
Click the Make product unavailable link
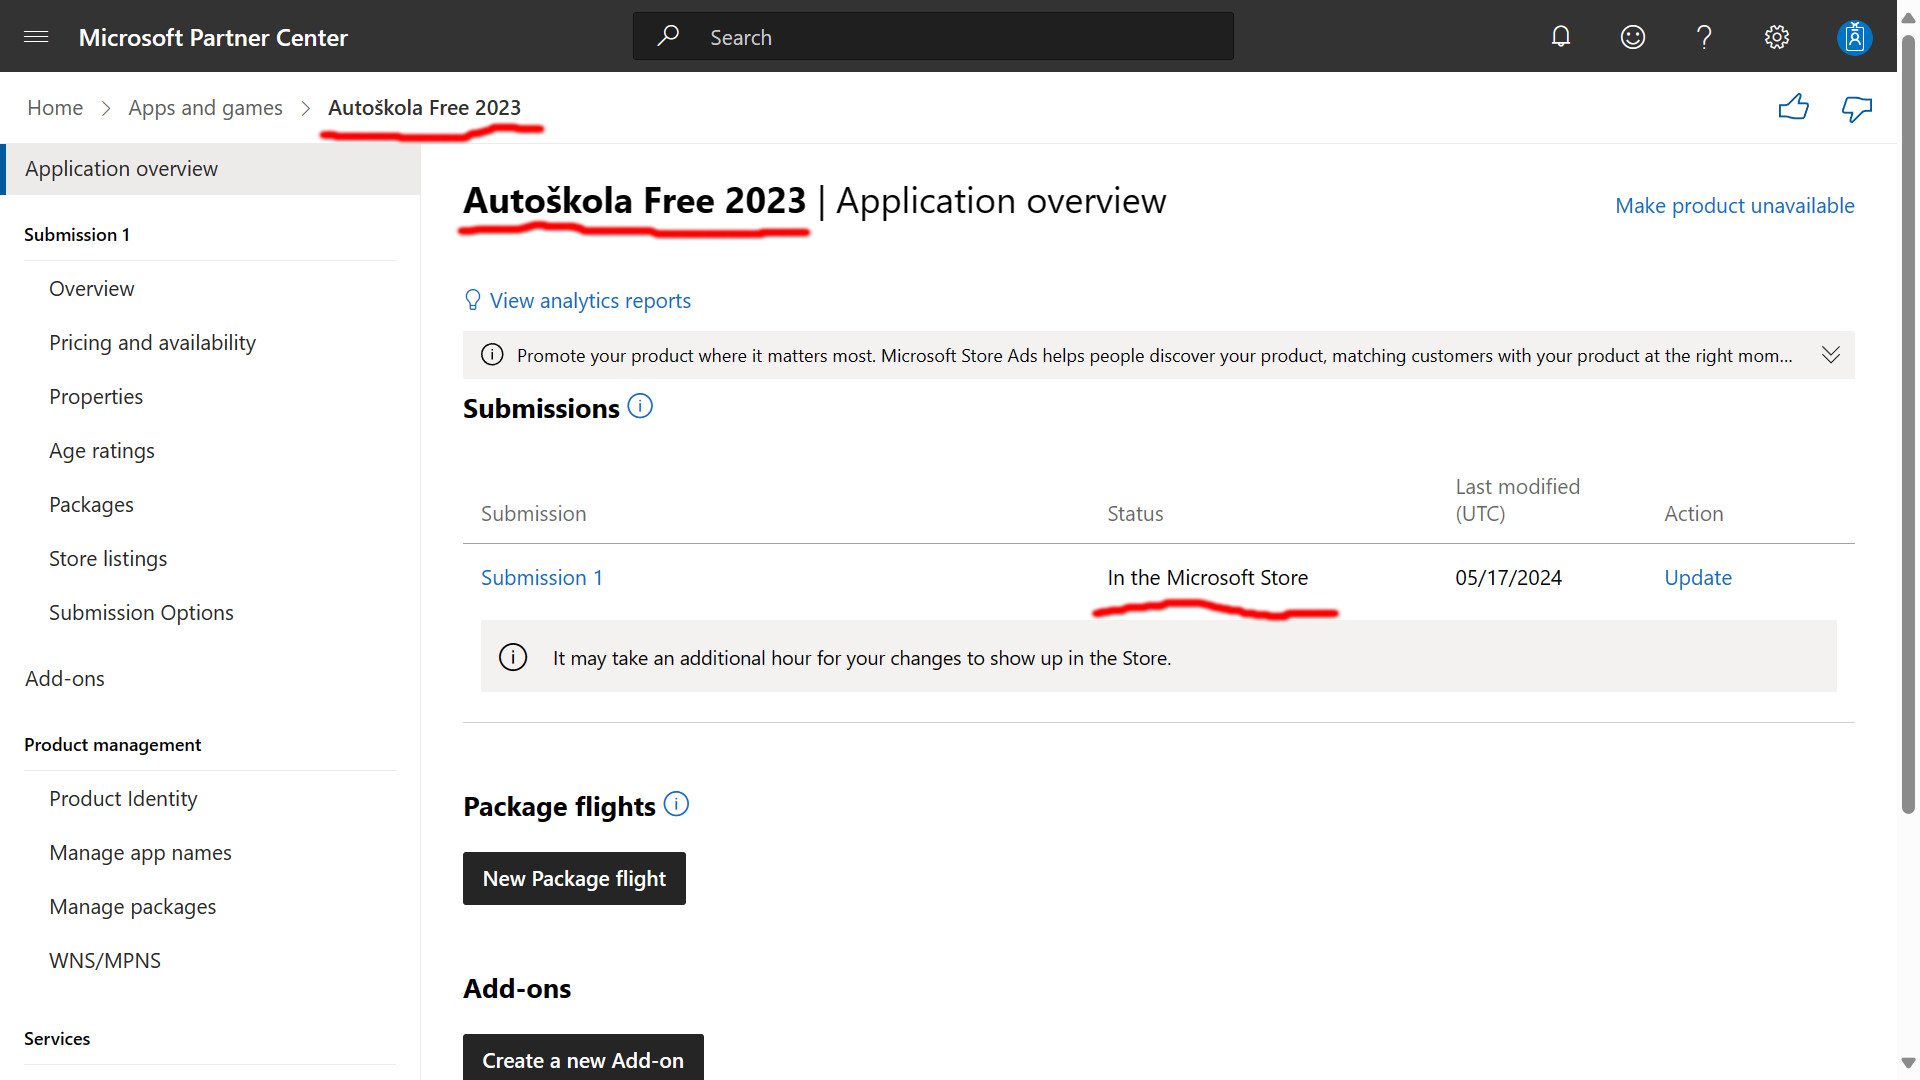[1734, 206]
